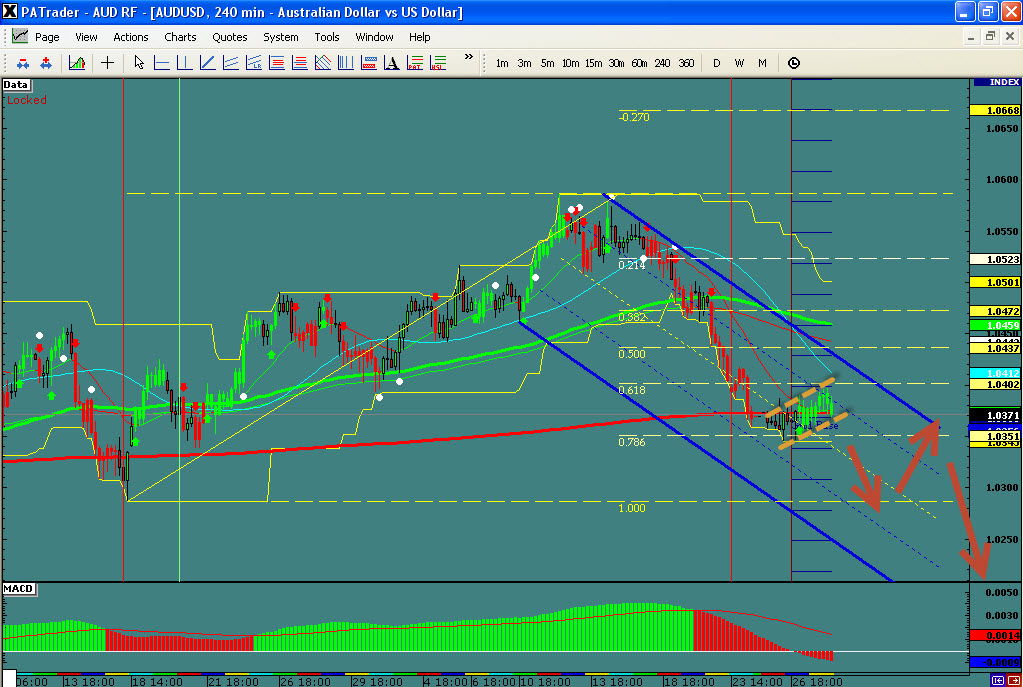Switch chart to 240 minute timeframe
1023x687 pixels.
click(x=662, y=63)
